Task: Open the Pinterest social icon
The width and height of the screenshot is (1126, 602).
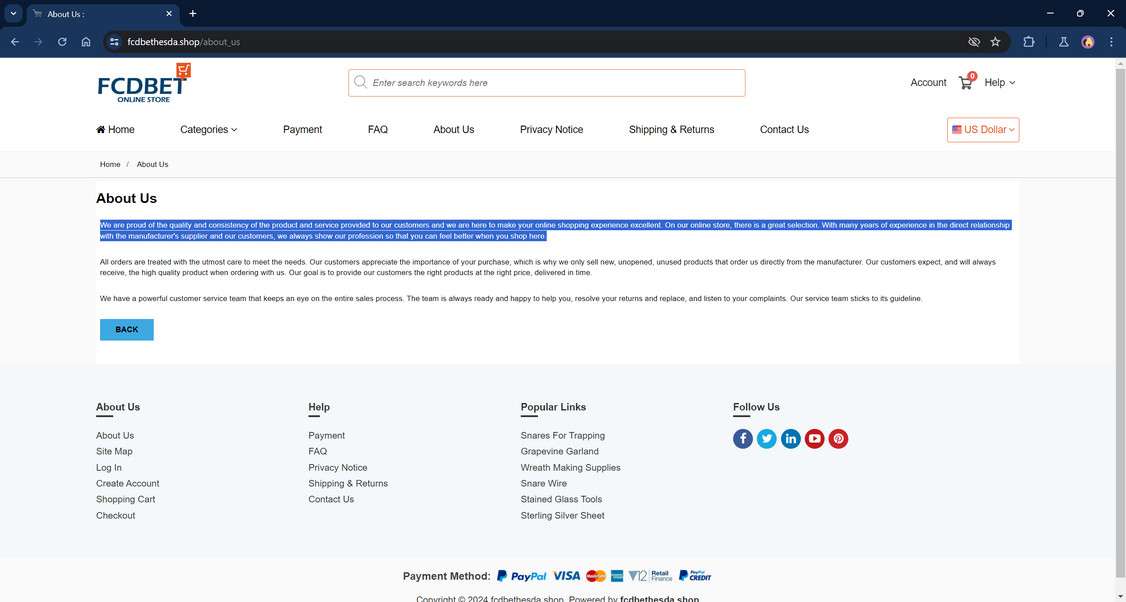Action: [x=838, y=438]
